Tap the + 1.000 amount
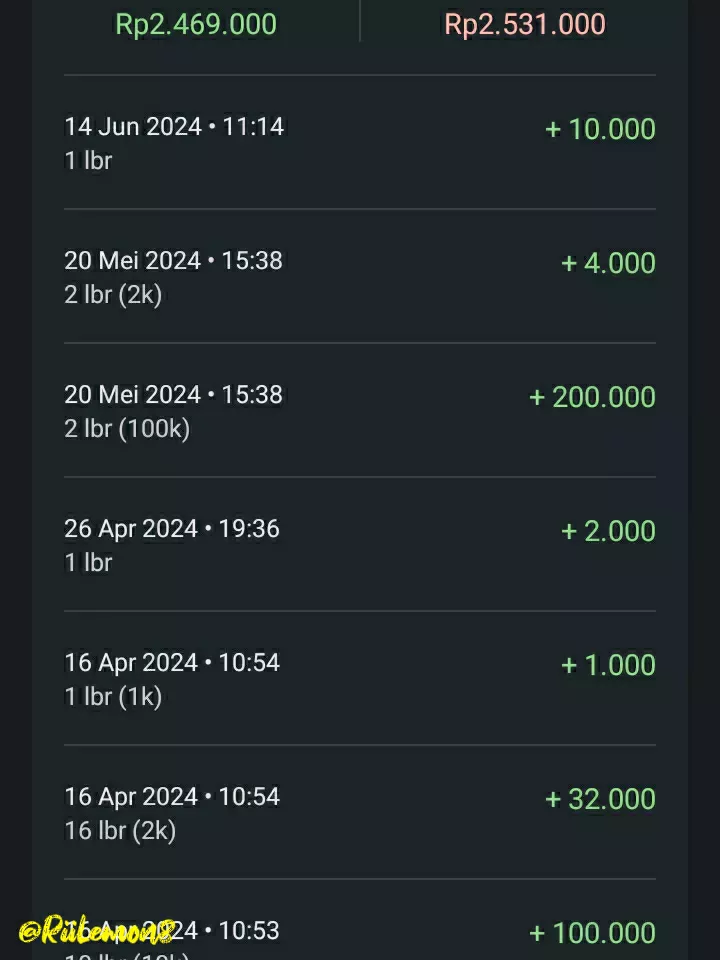720x960 pixels. click(x=608, y=665)
